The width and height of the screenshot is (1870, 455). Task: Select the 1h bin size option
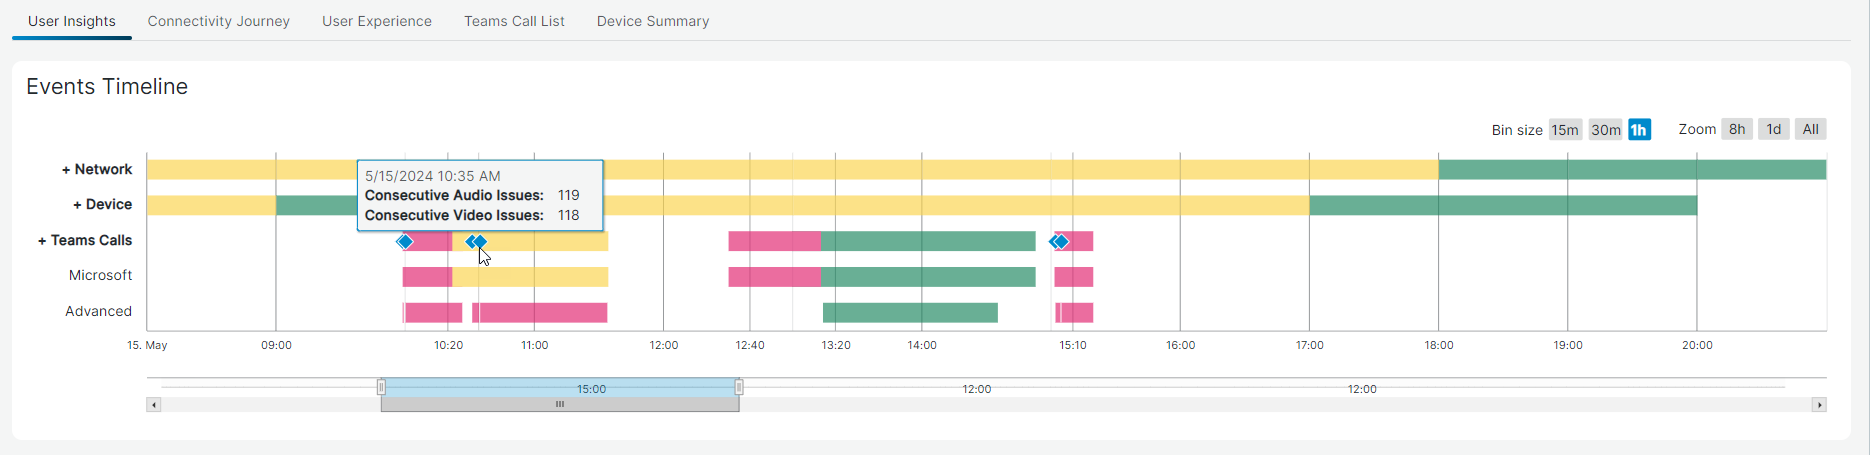pos(1639,130)
